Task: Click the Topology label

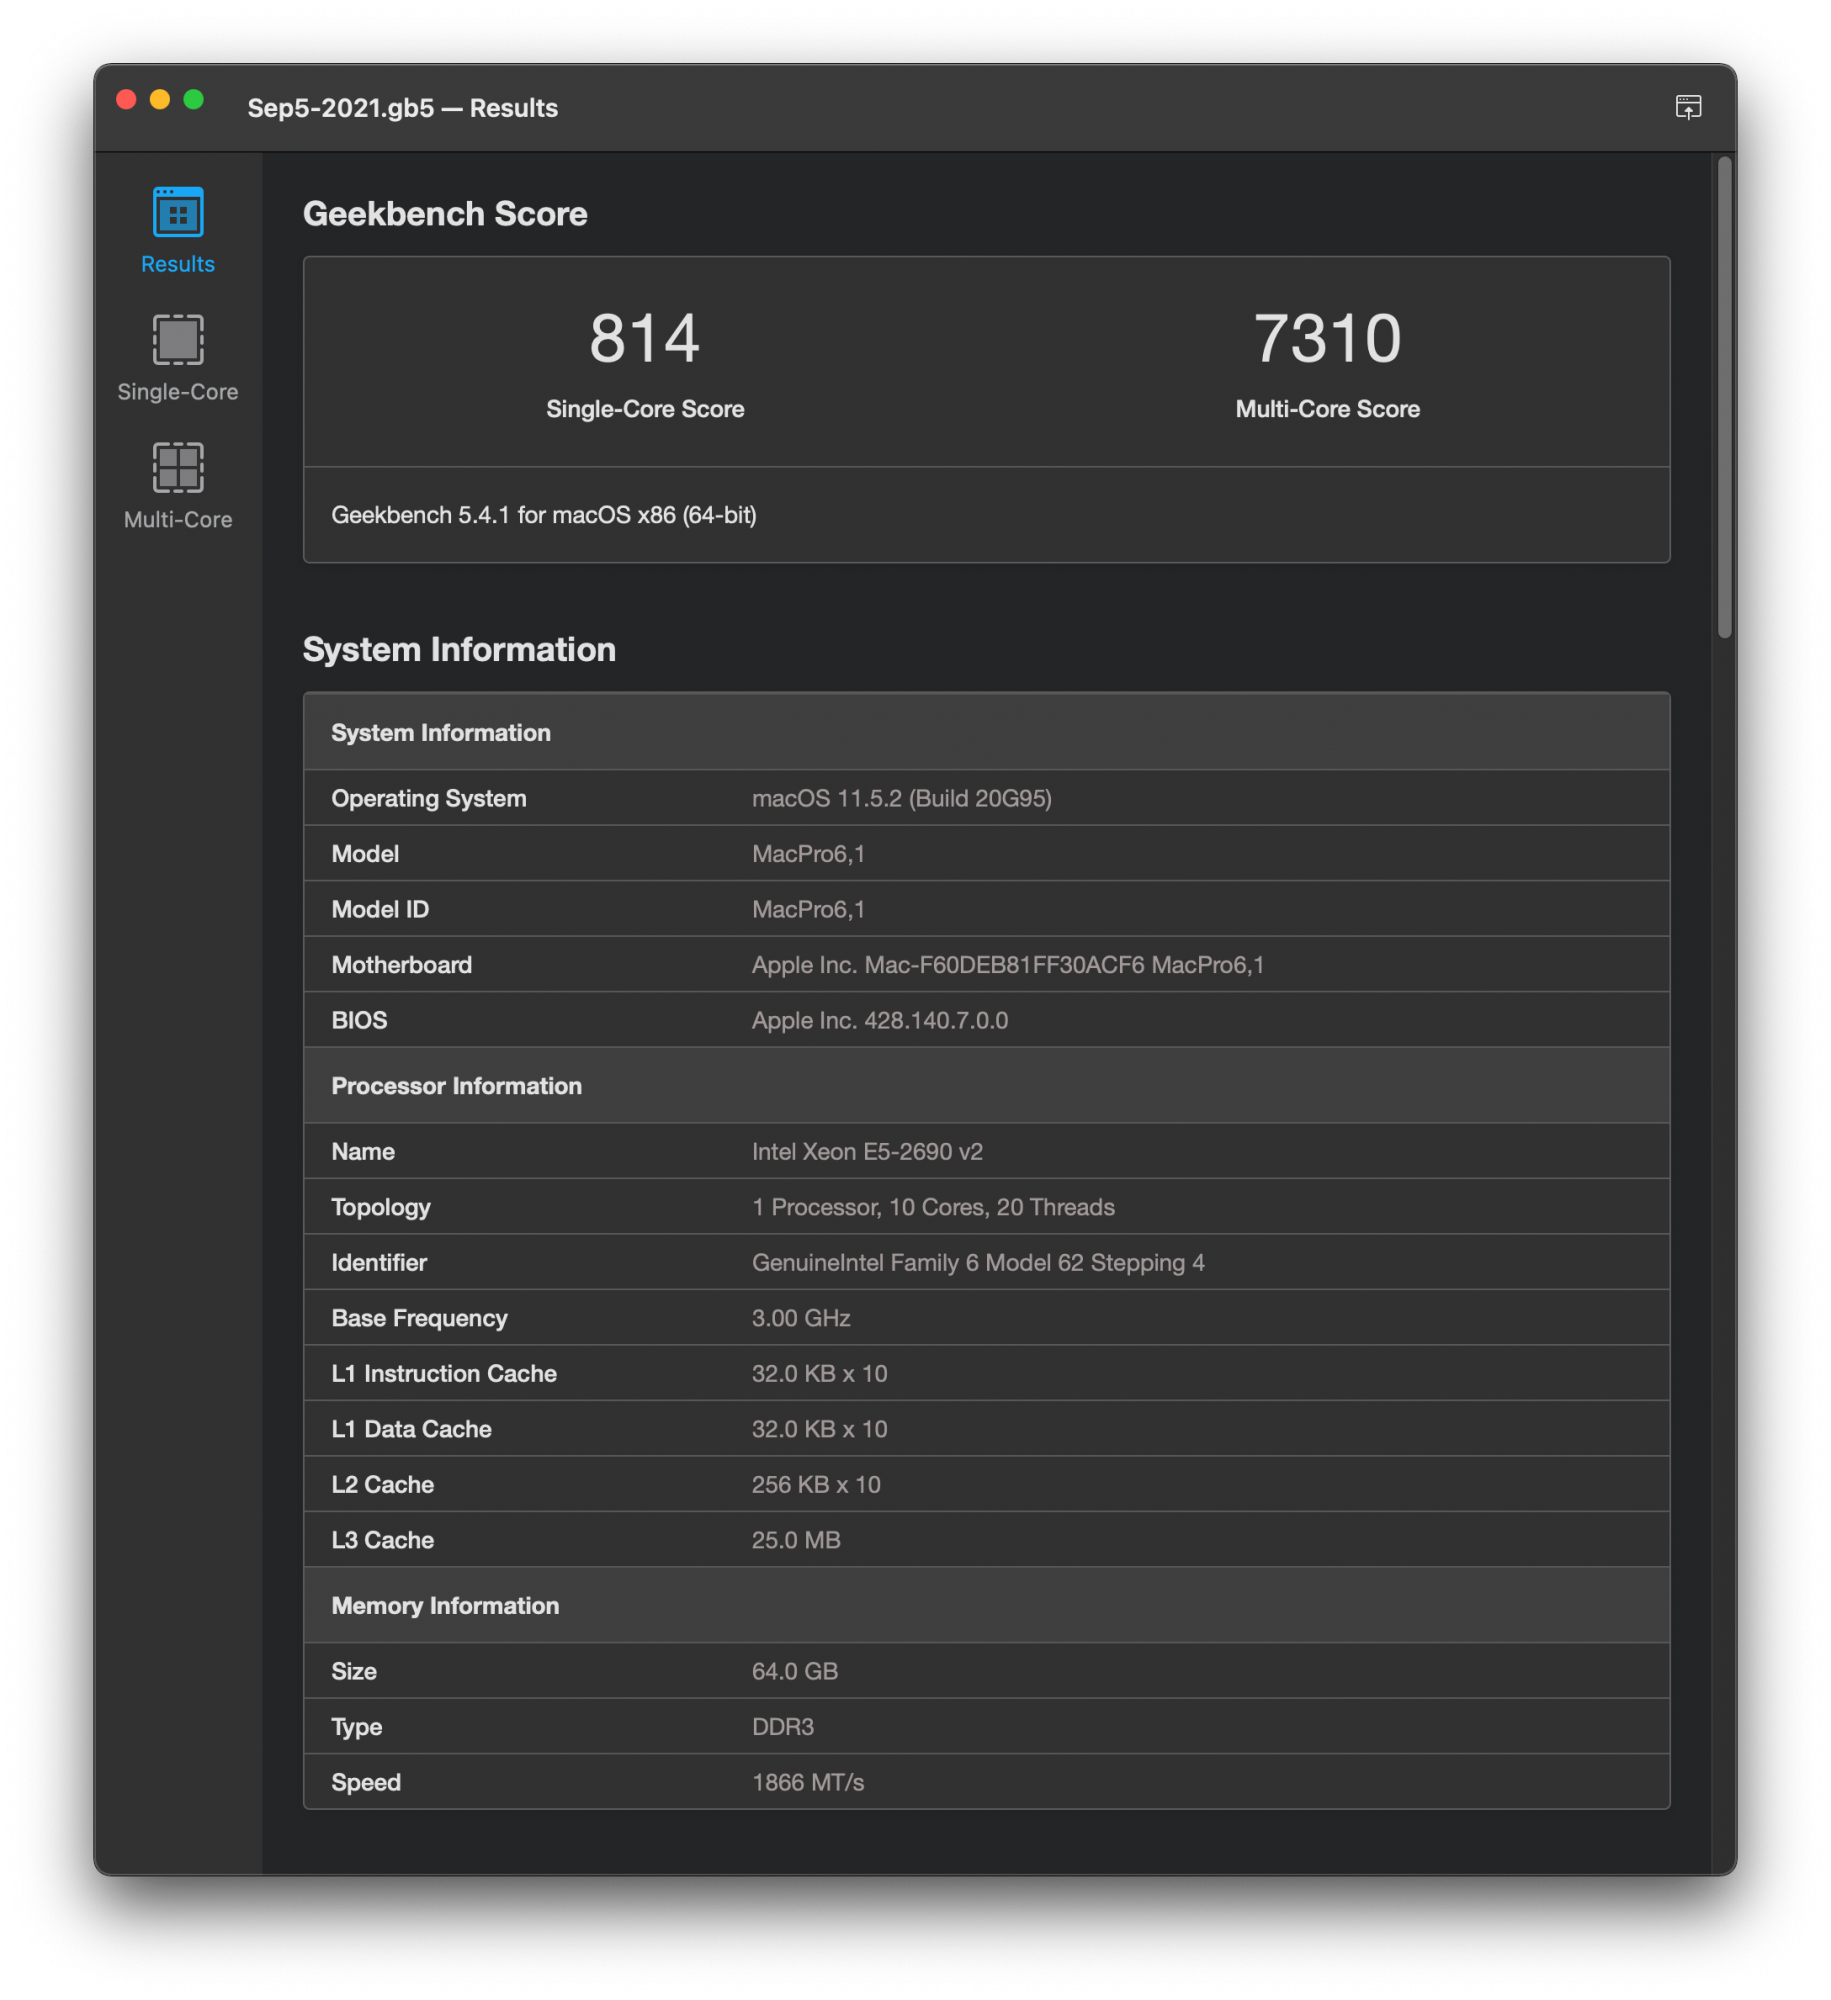Action: 381,1207
